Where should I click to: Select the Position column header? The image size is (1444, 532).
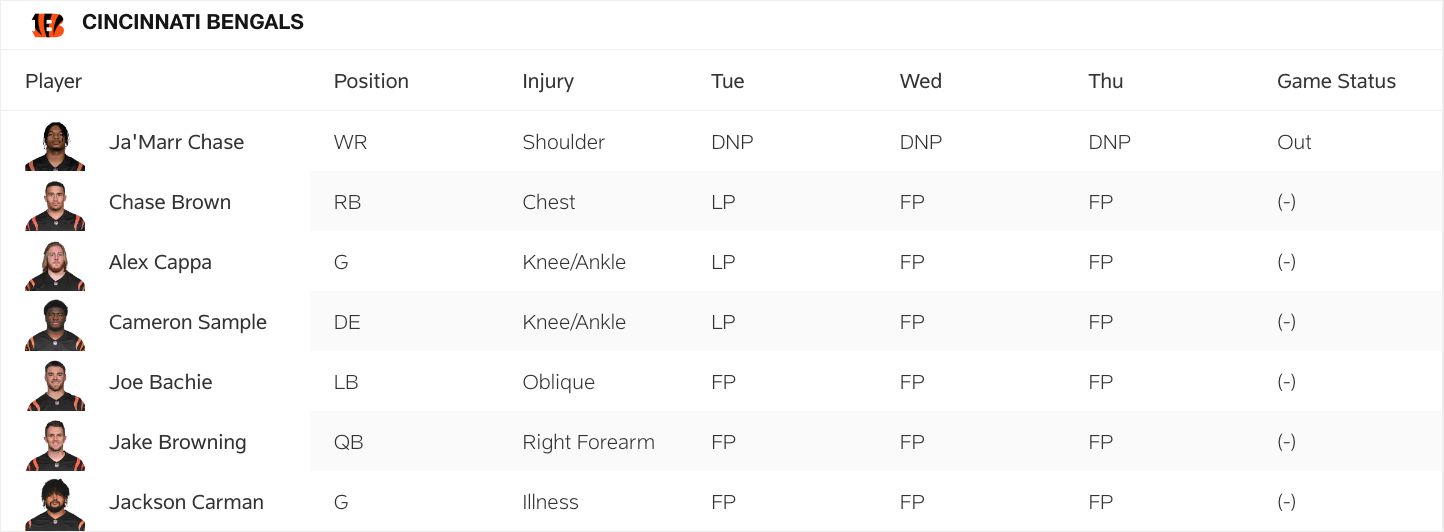[371, 81]
